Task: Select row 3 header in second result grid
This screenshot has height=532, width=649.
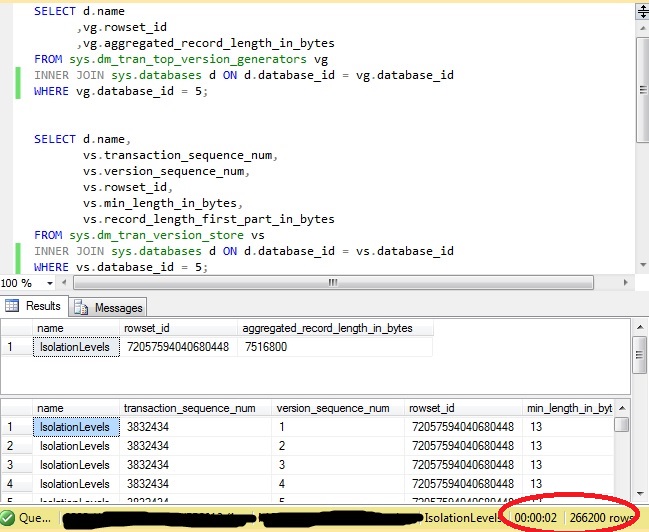Action: tap(16, 465)
